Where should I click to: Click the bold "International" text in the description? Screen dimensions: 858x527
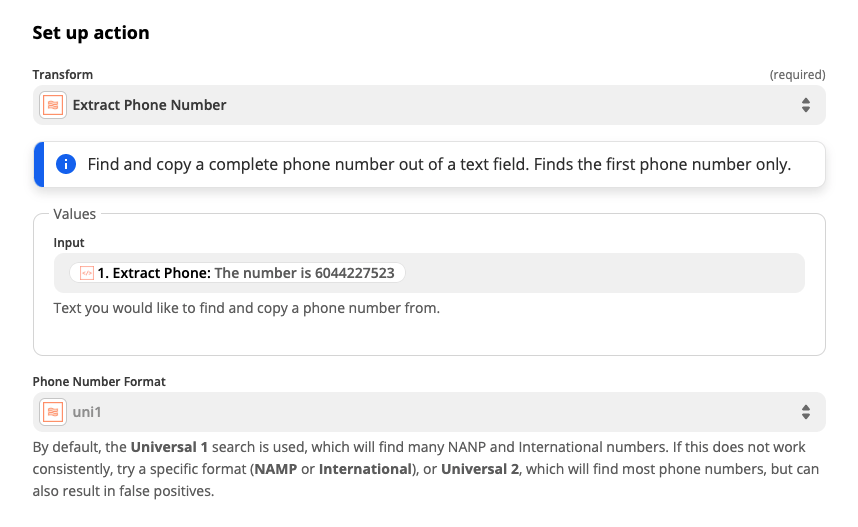click(x=365, y=469)
